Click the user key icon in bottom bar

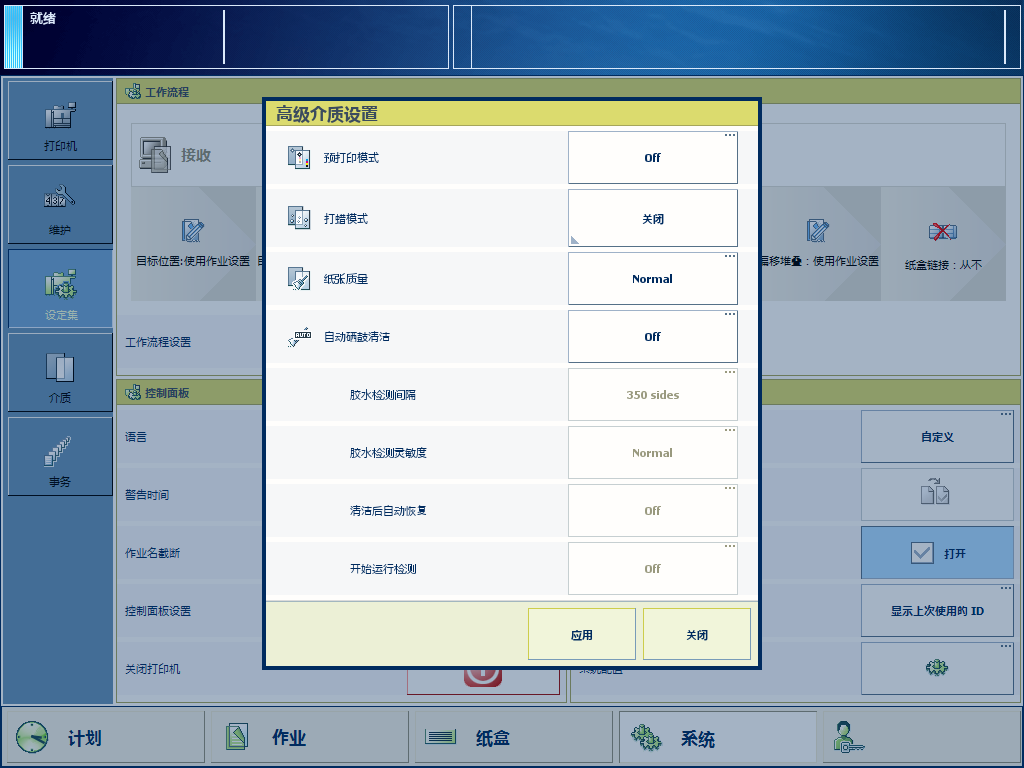point(848,738)
